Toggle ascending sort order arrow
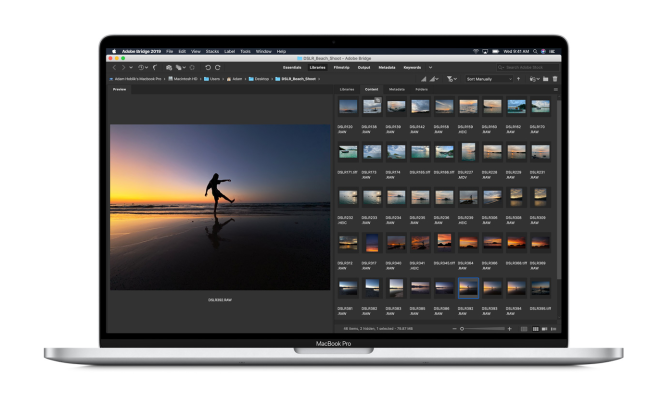Viewport: 650px width, 418px height. (x=518, y=79)
